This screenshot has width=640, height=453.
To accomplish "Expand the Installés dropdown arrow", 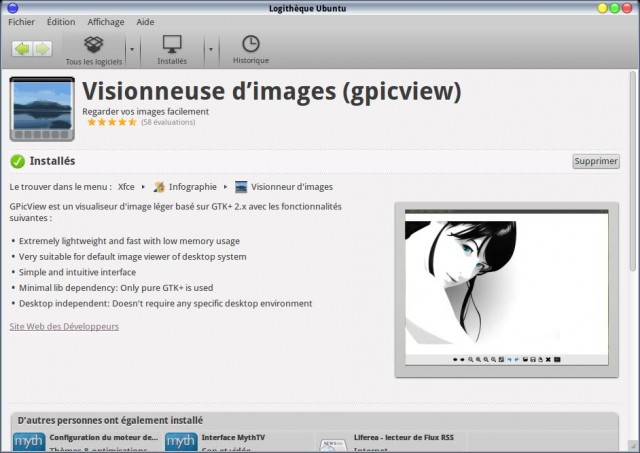I will coord(211,49).
